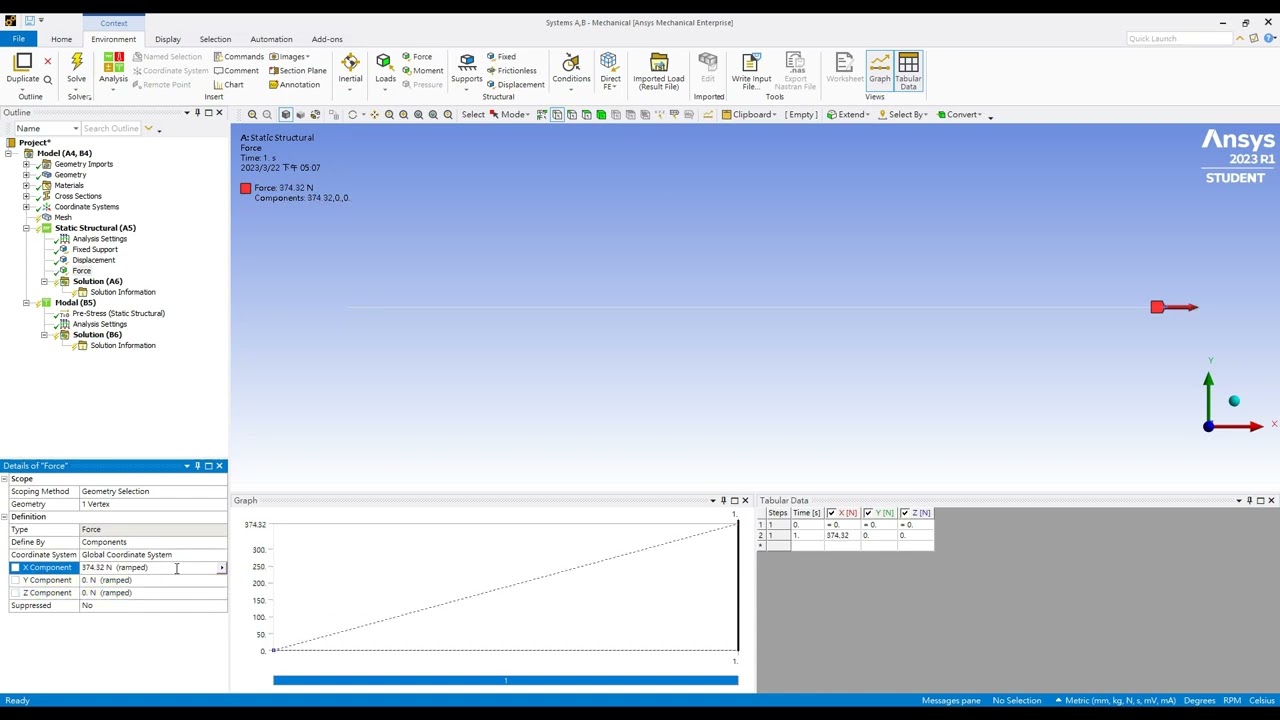Uncheck the X [N] column checkbox in Tabular Data

[831, 513]
